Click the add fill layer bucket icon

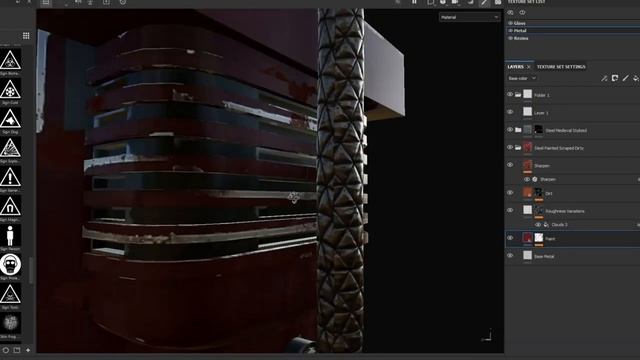(x=636, y=78)
